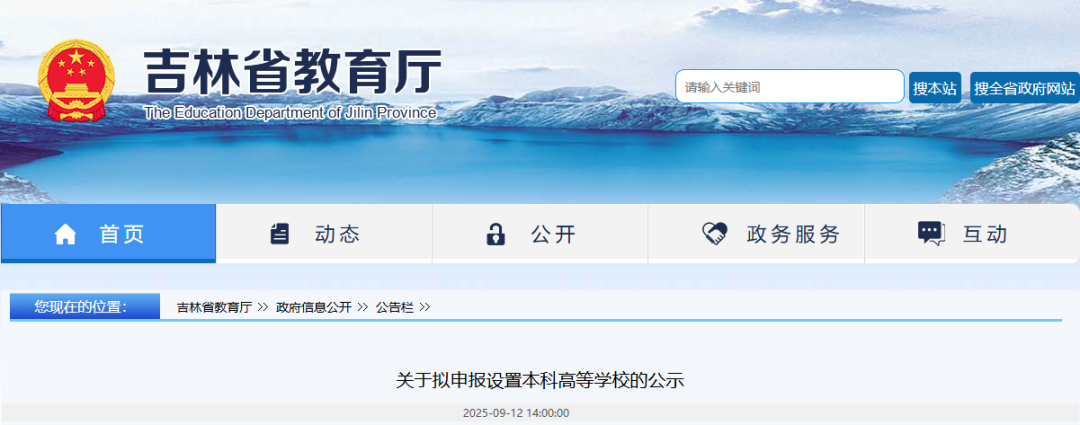Image resolution: width=1080 pixels, height=425 pixels.
Task: Click the national emblem logo
Action: point(76,81)
